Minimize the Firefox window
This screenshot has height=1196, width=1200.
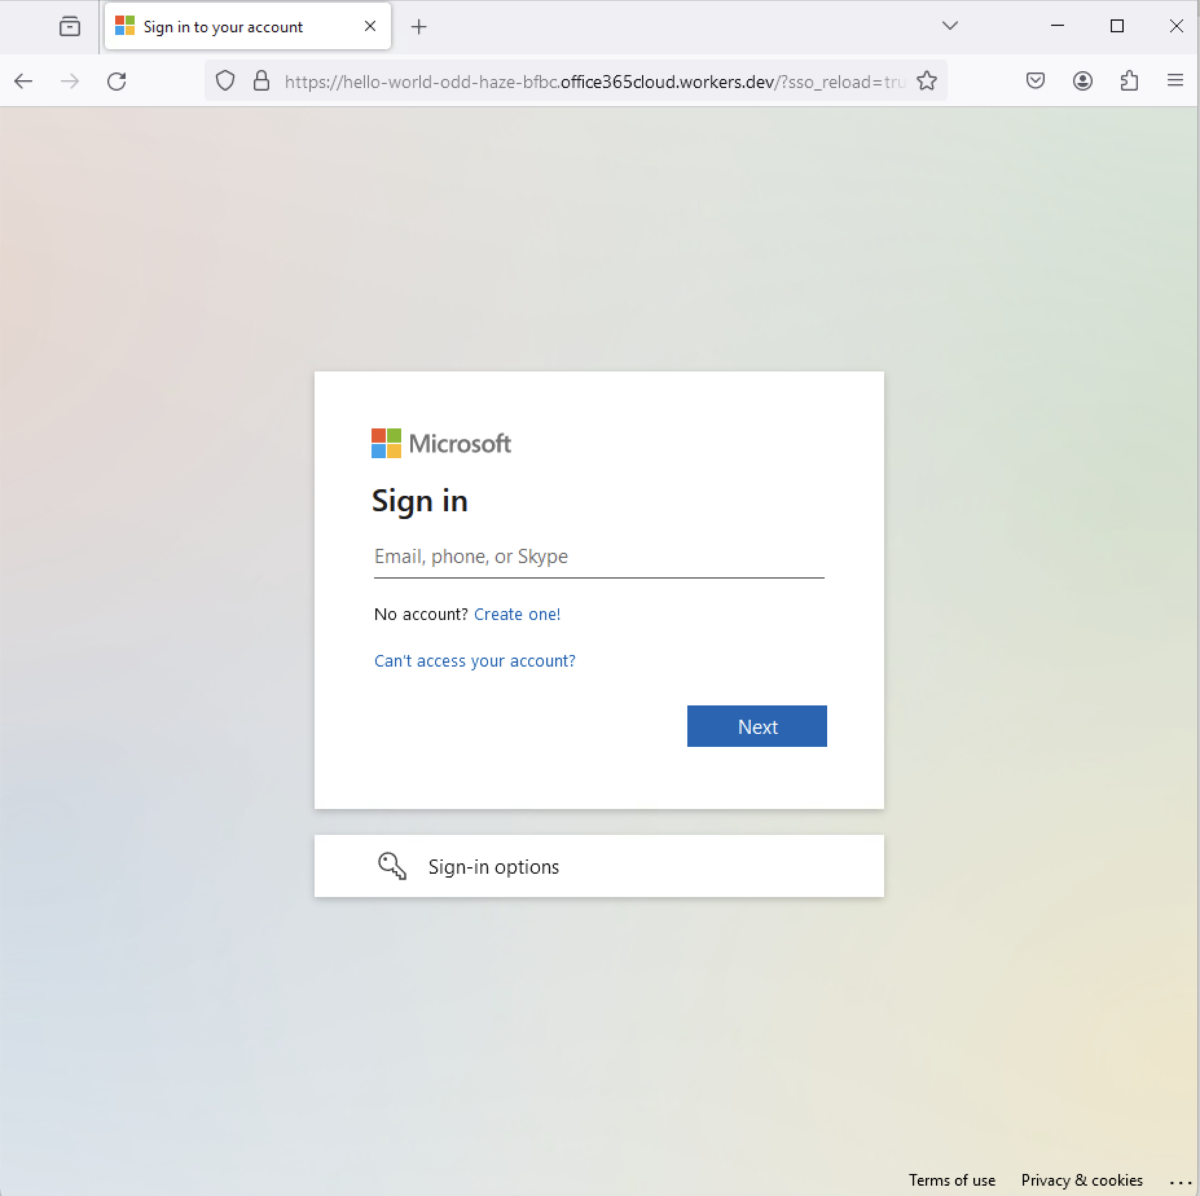[x=1058, y=26]
